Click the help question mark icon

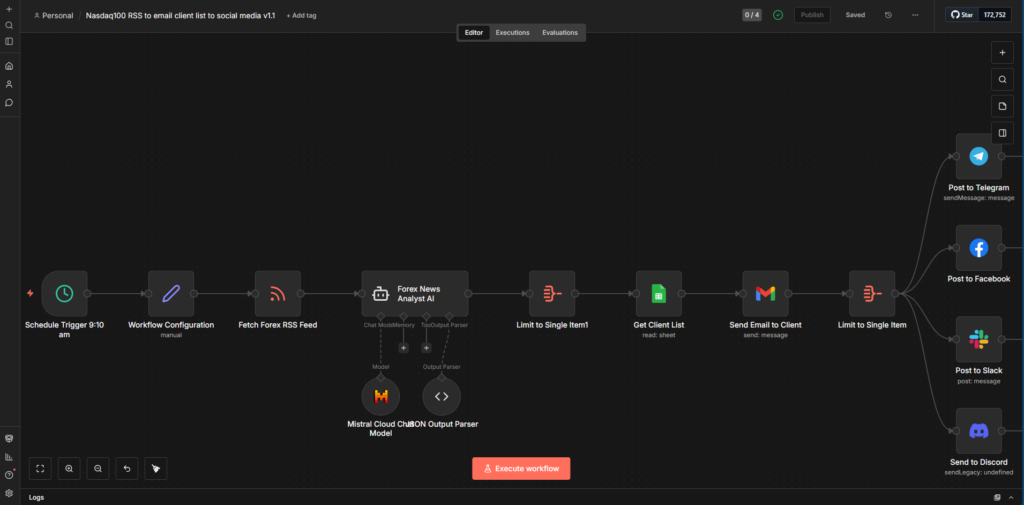9,475
